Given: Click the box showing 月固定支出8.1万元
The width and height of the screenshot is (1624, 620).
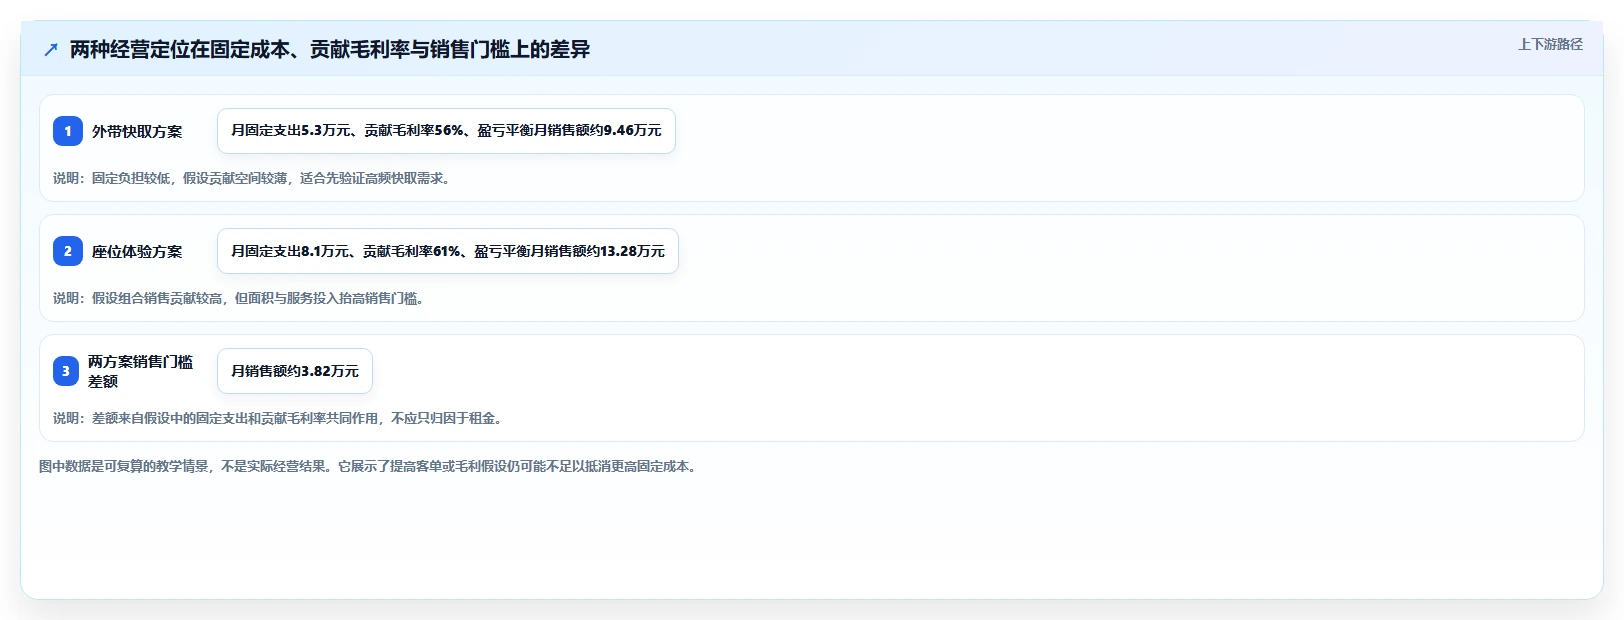Looking at the screenshot, I should 448,251.
